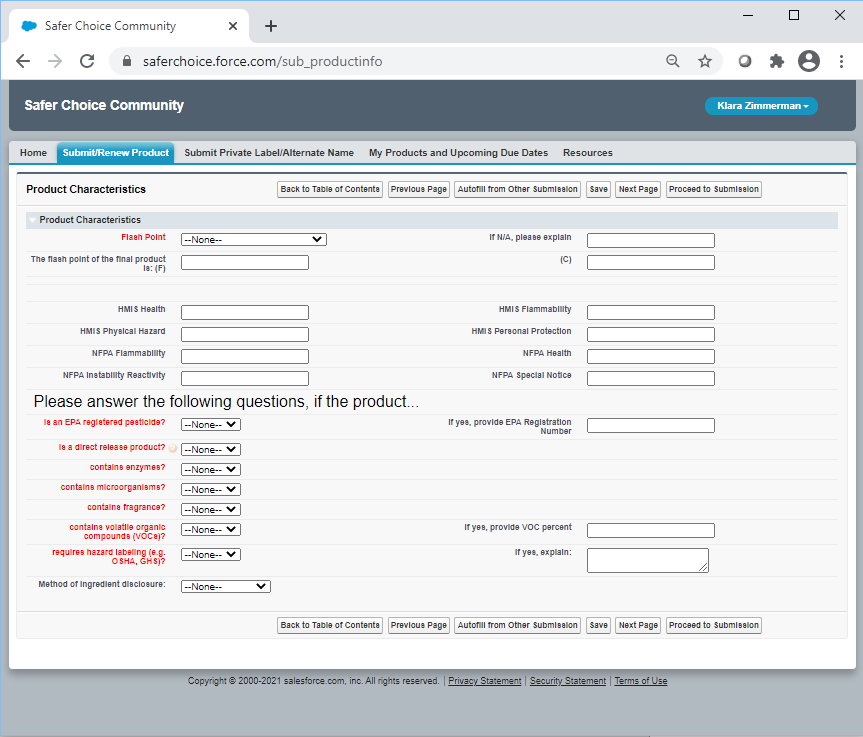Click the Privacy Statement link
863x737 pixels.
(x=484, y=681)
